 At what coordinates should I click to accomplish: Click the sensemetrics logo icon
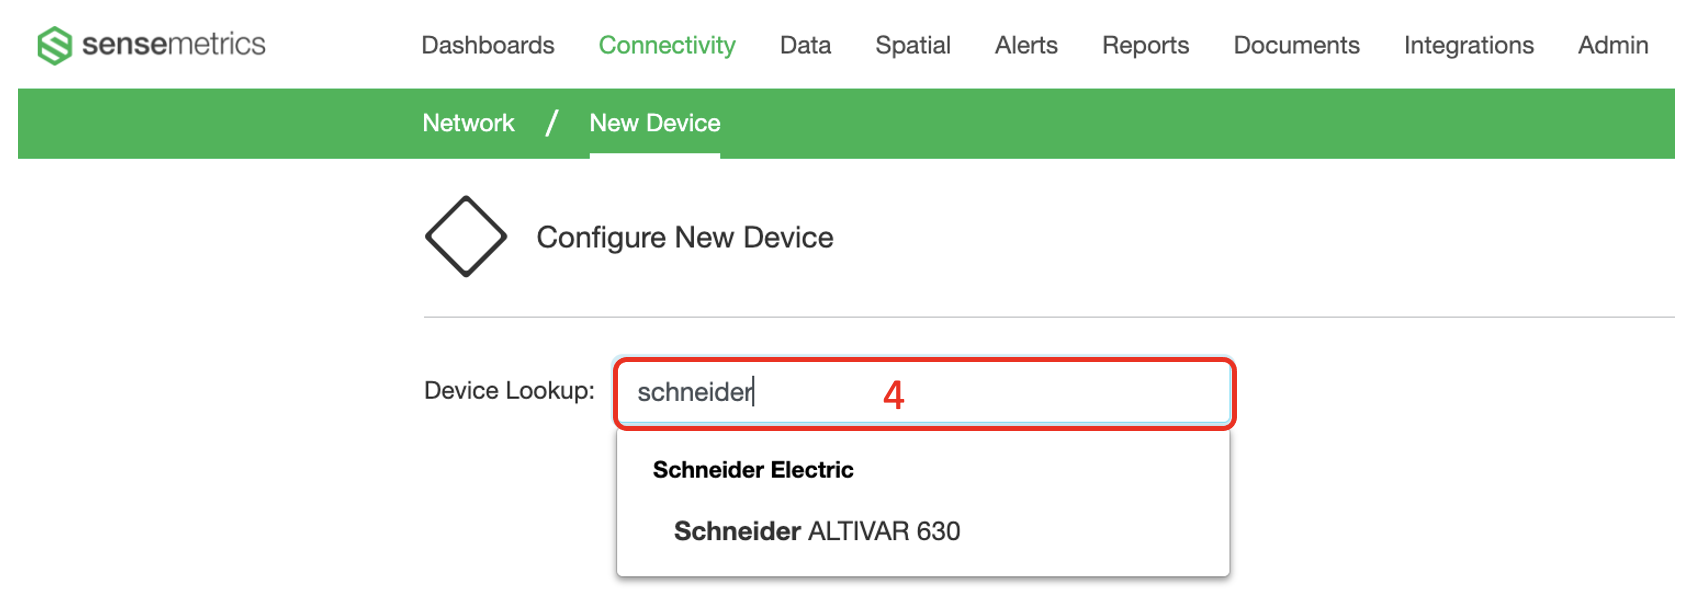[x=54, y=45]
